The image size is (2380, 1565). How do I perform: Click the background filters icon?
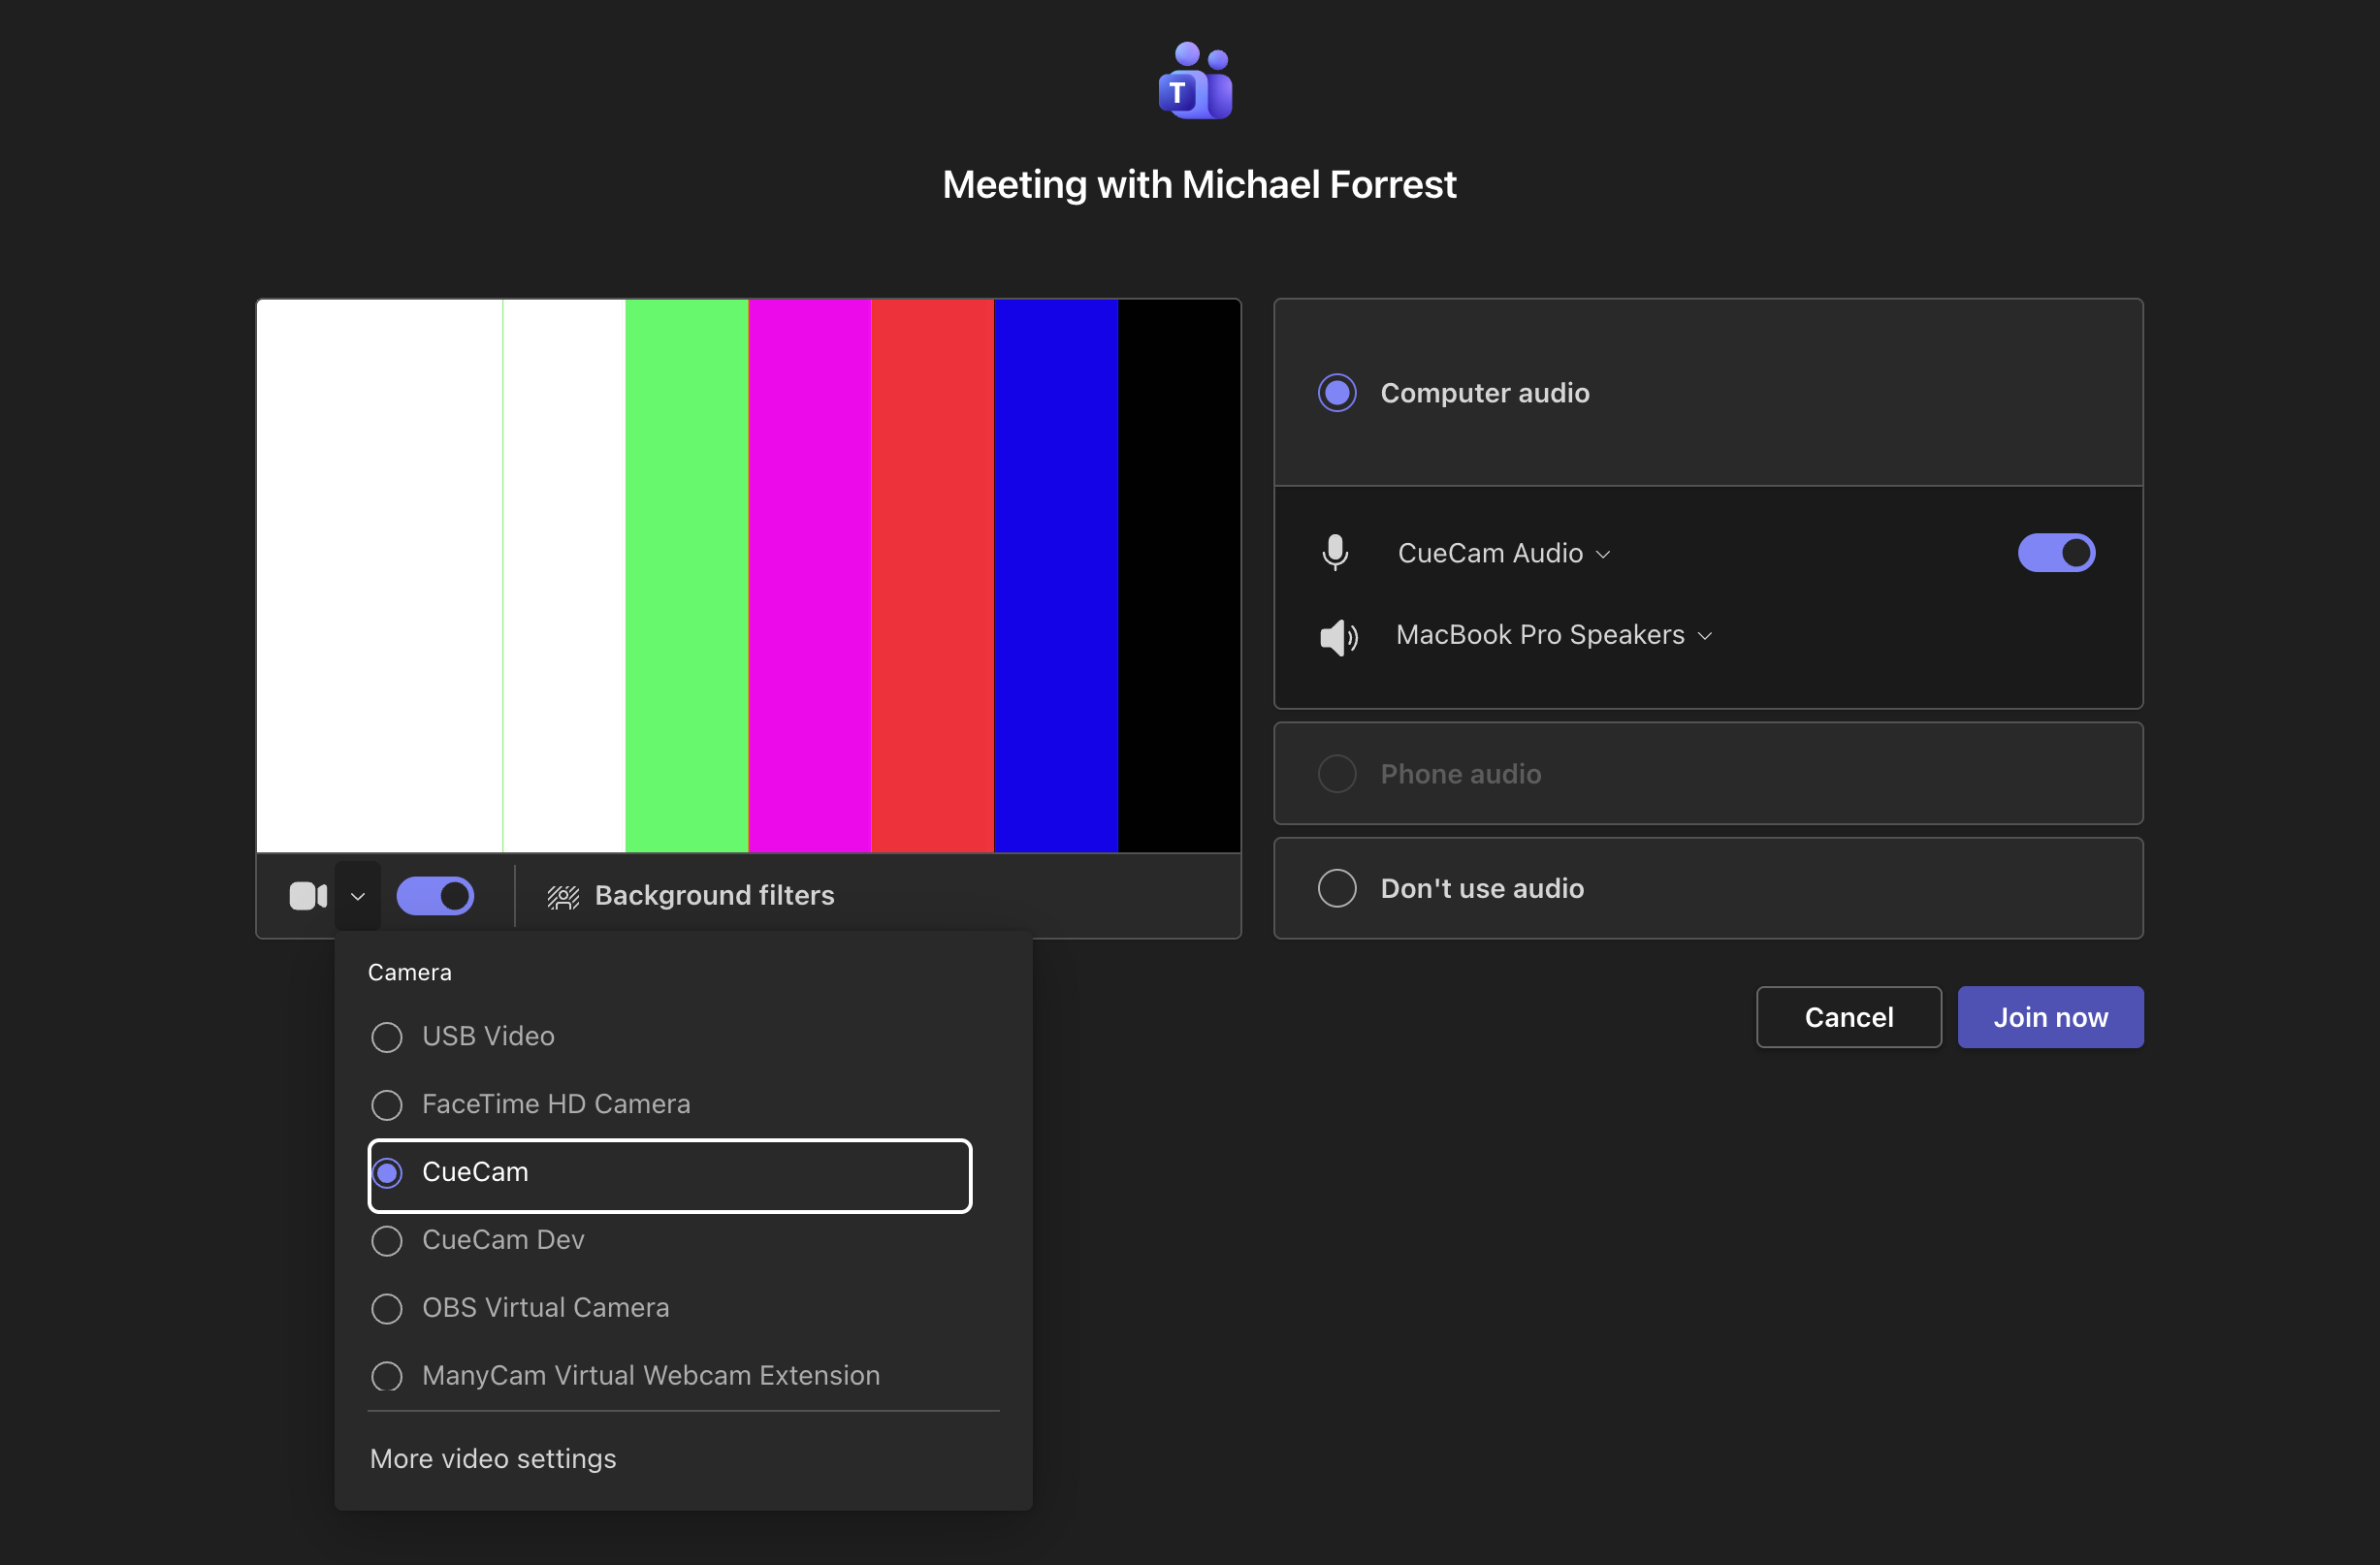point(563,897)
